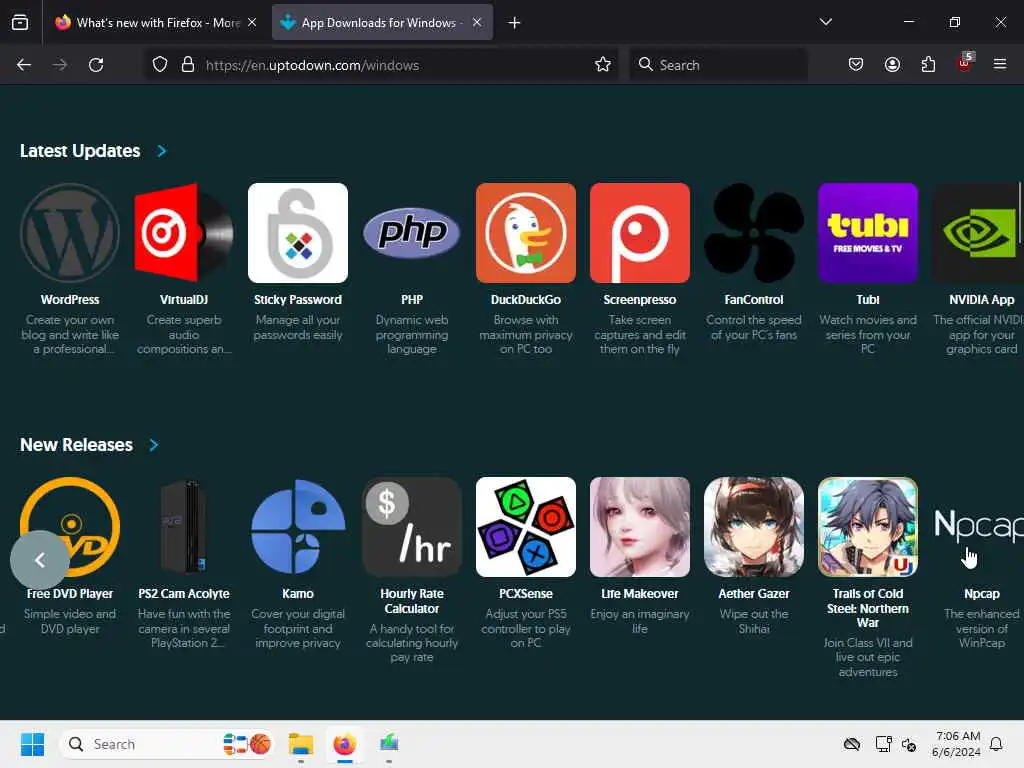
Task: Open the taskbar clock and date
Action: pyautogui.click(x=957, y=744)
